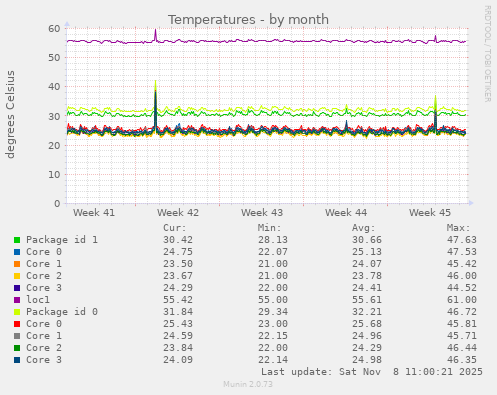This screenshot has height=395, width=497.
Task: Click the "Last update: Sat Nov 8 11:00:21 2025" text
Action: [372, 372]
